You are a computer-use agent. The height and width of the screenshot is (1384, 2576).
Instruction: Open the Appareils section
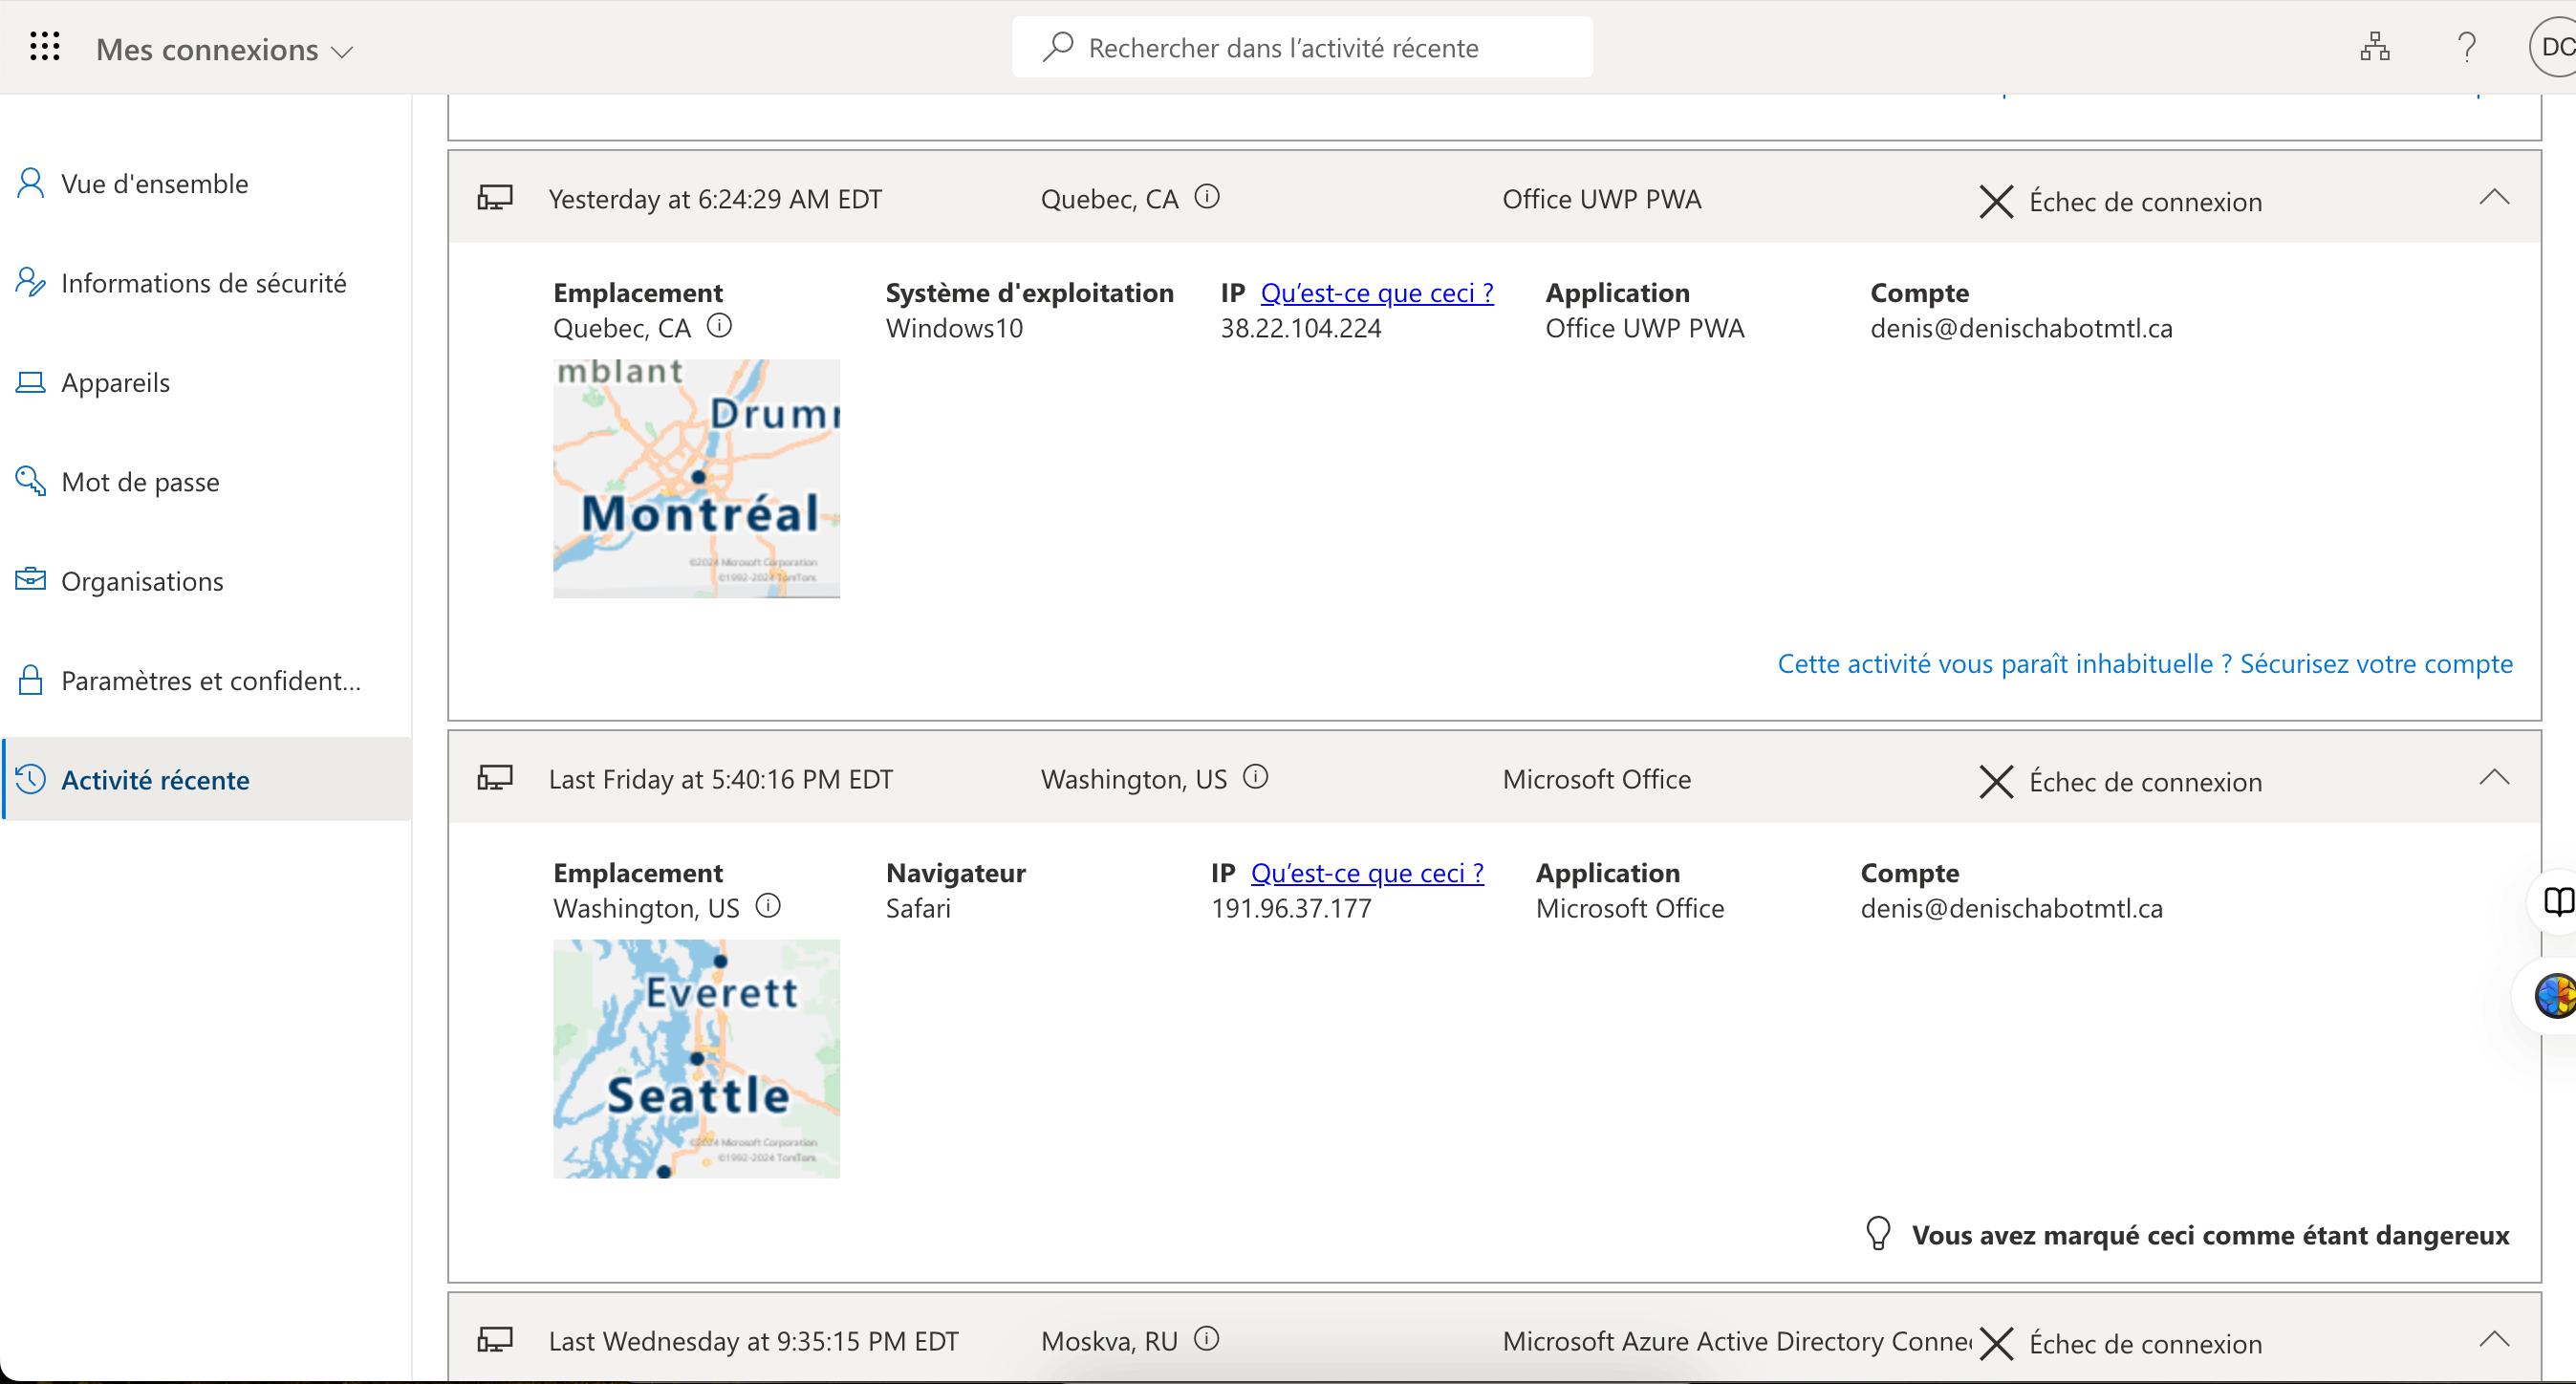tap(115, 382)
